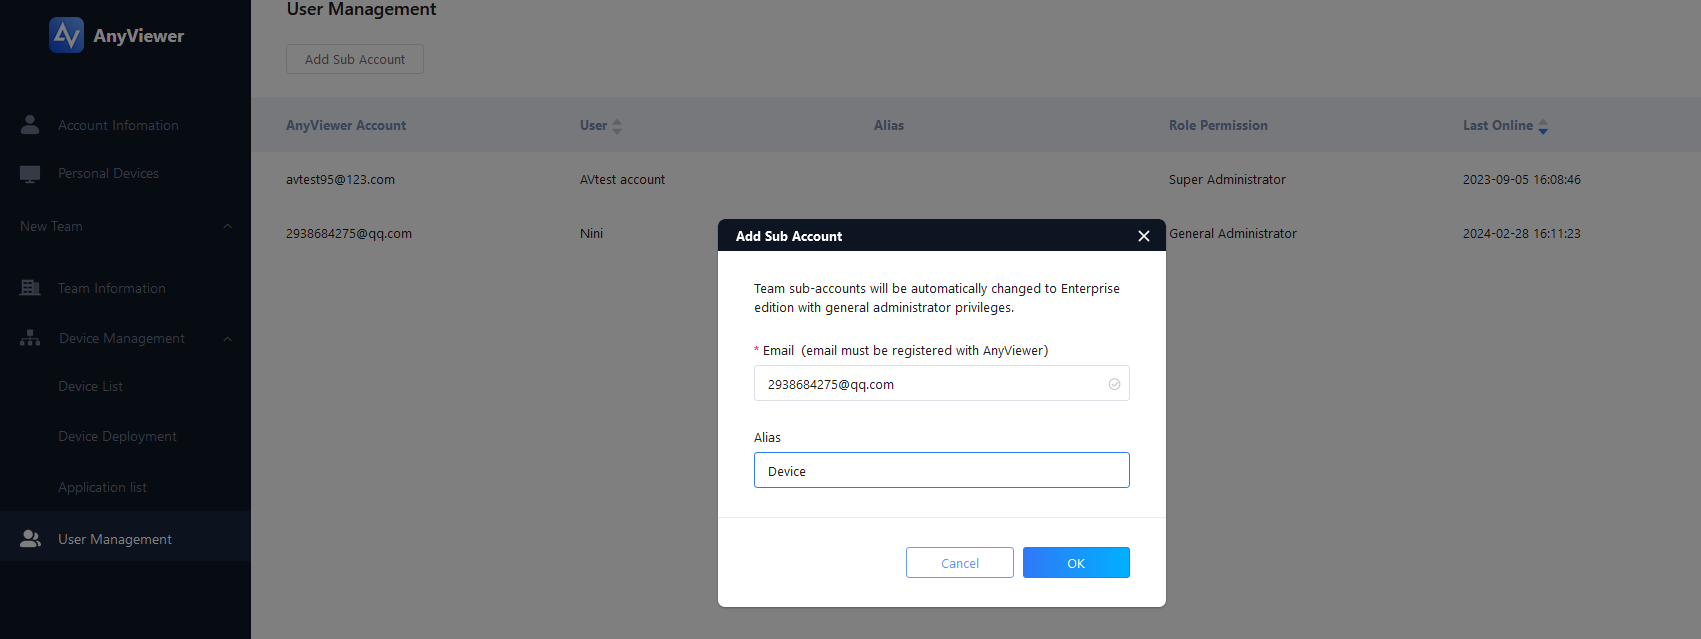Image resolution: width=1701 pixels, height=639 pixels.
Task: Click the Account Information person icon
Action: coord(30,125)
